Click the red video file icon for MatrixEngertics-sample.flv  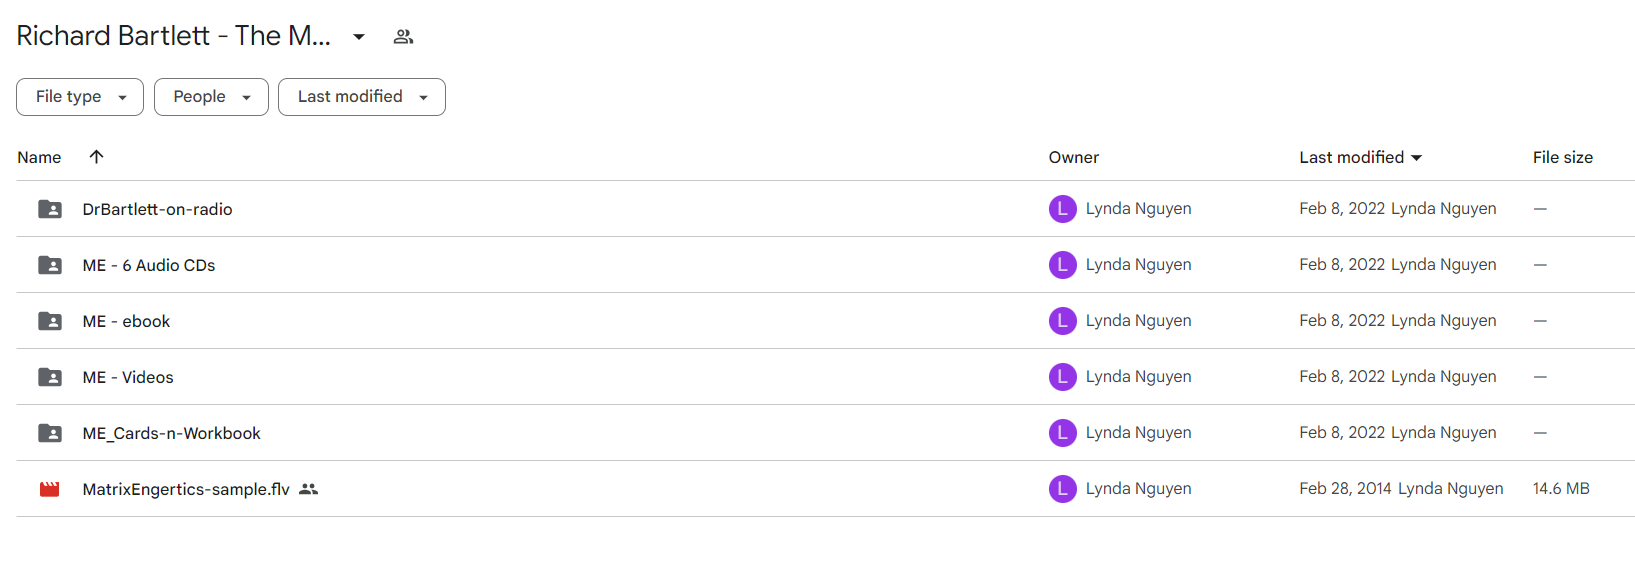coord(49,489)
